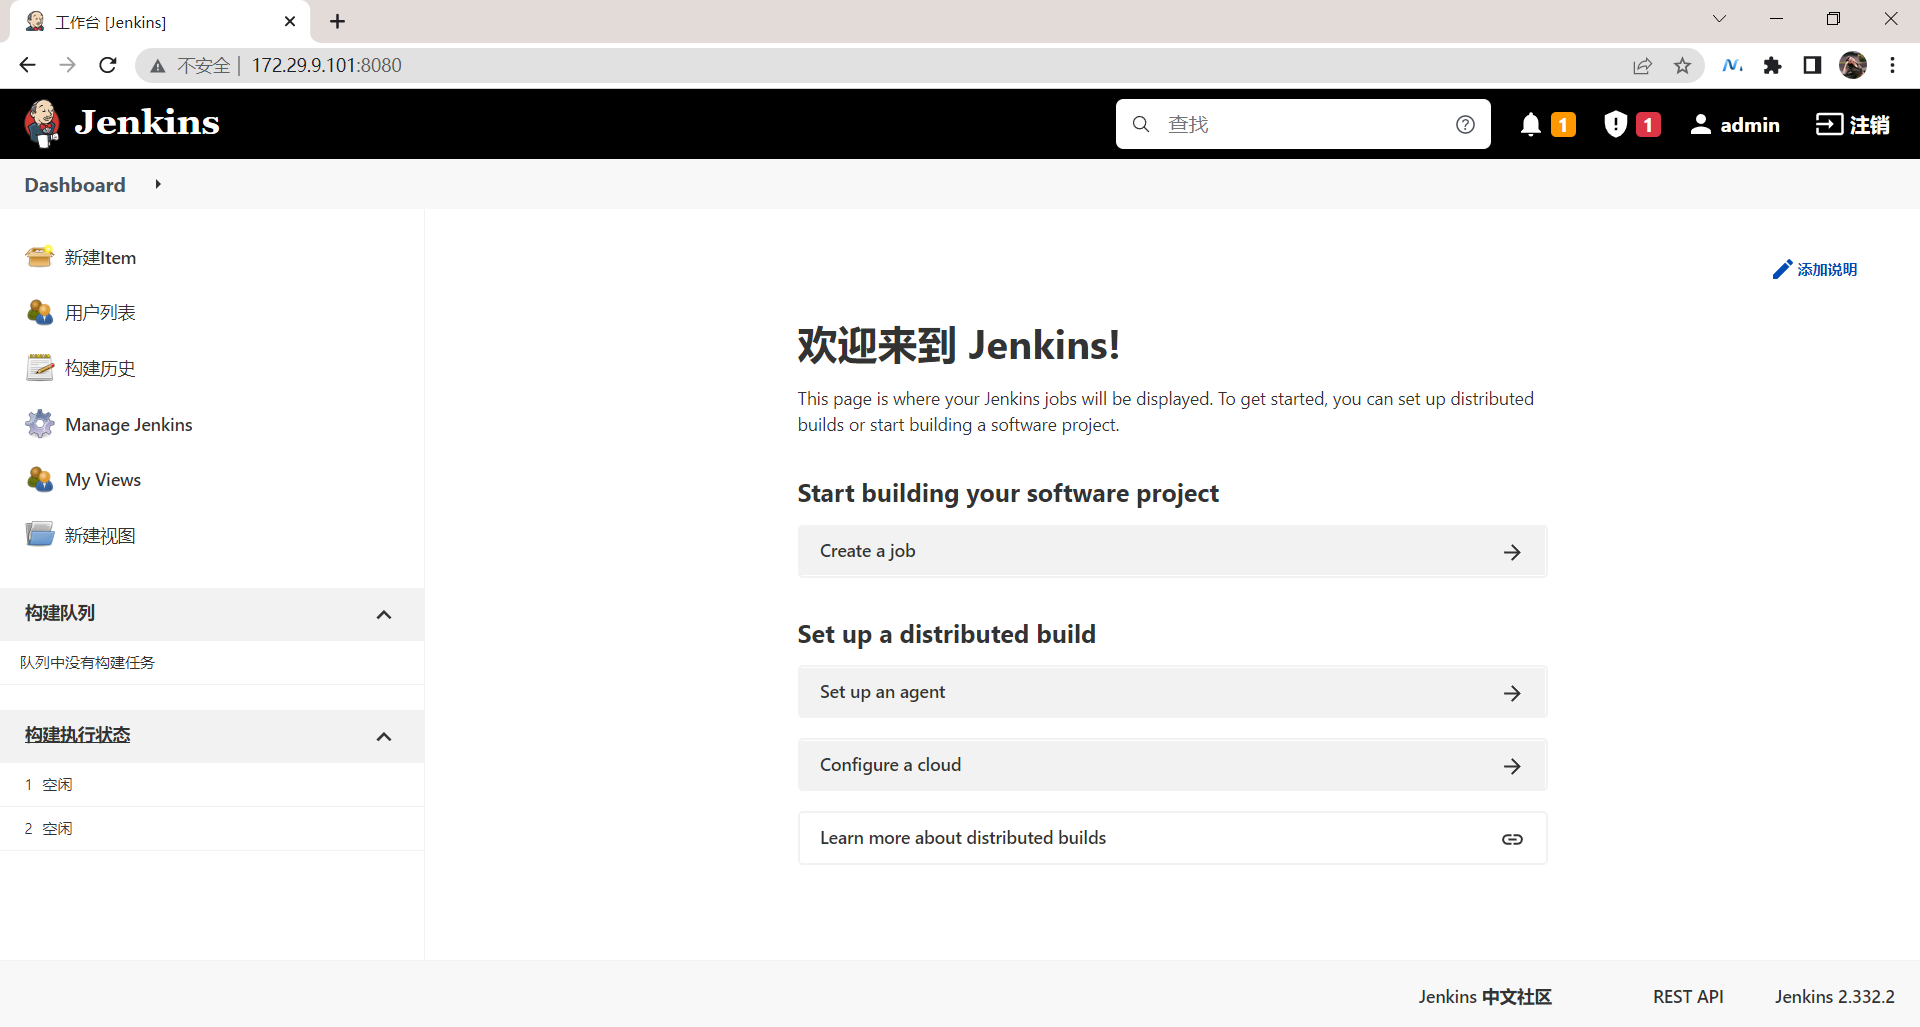The width and height of the screenshot is (1920, 1027).
Task: Click the 构建队列 panel heading
Action: click(x=60, y=613)
